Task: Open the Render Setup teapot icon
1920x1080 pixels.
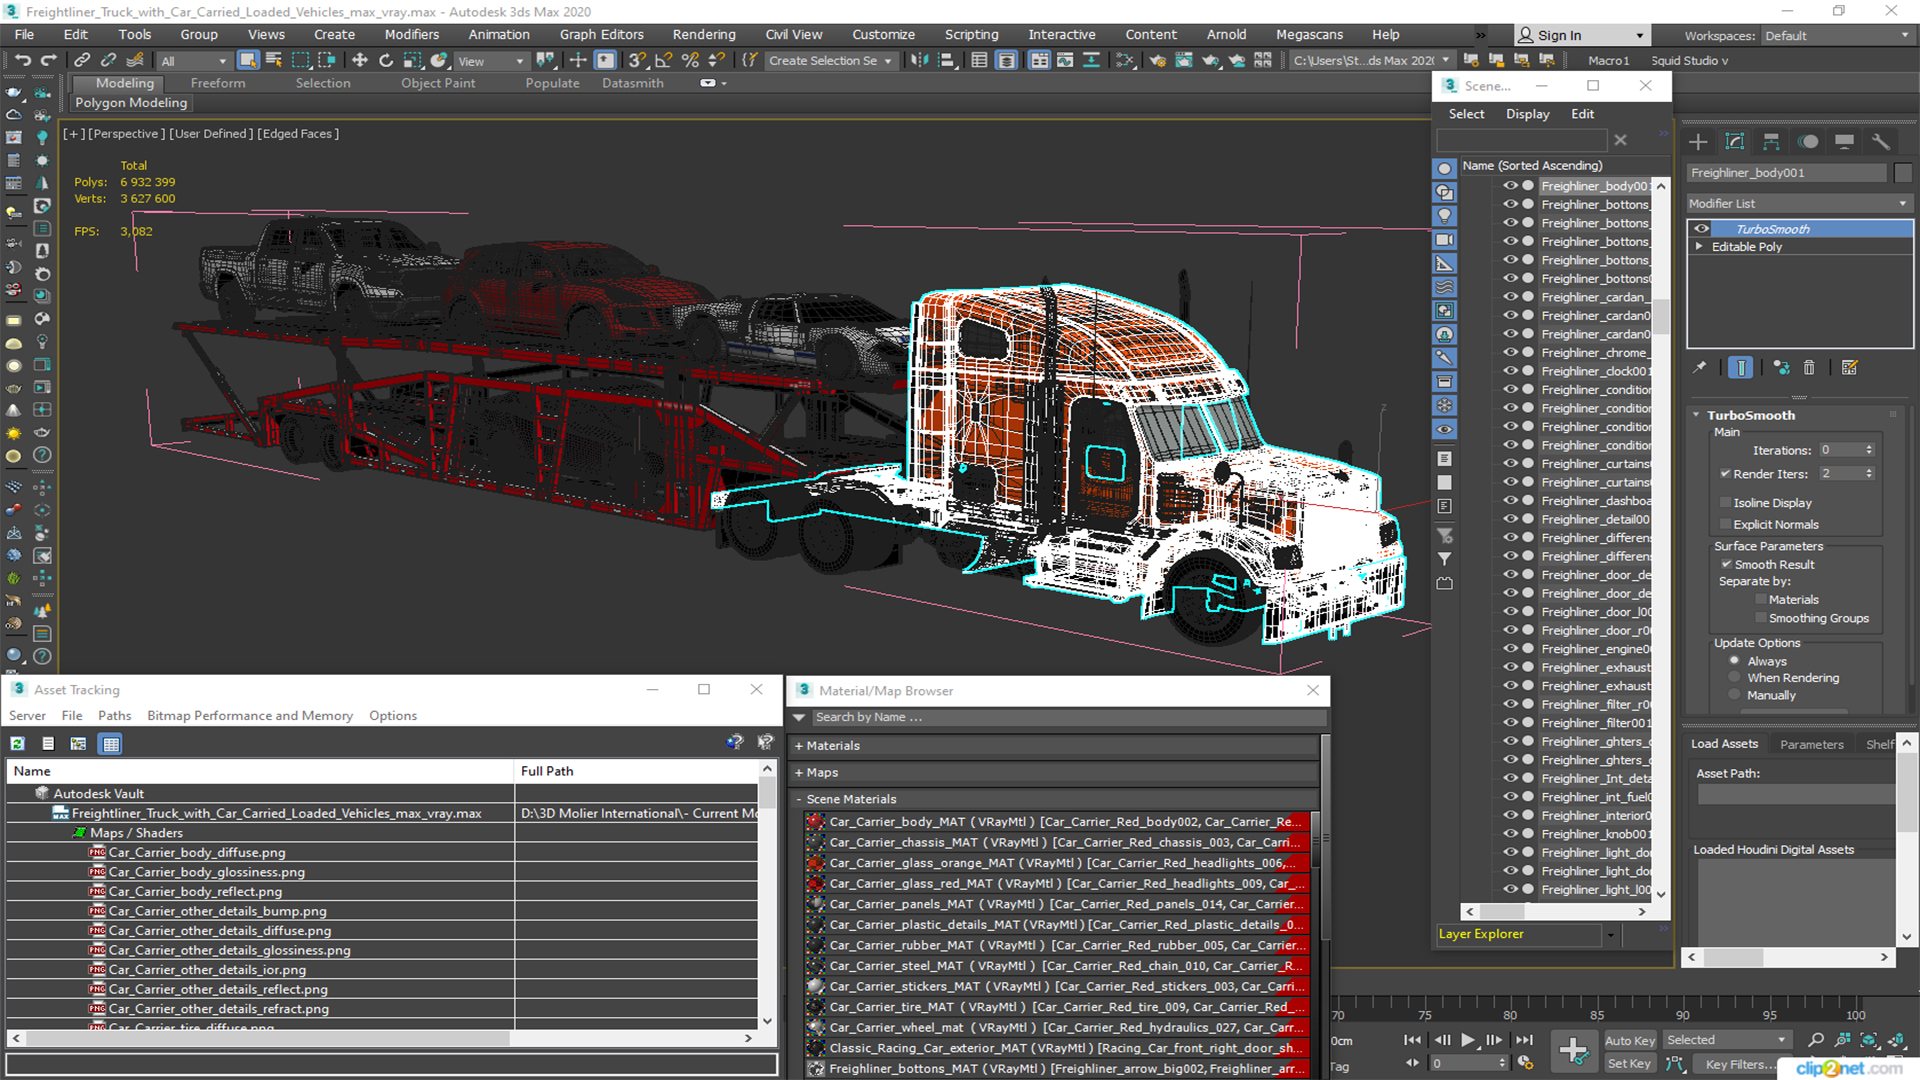Action: pyautogui.click(x=1157, y=61)
